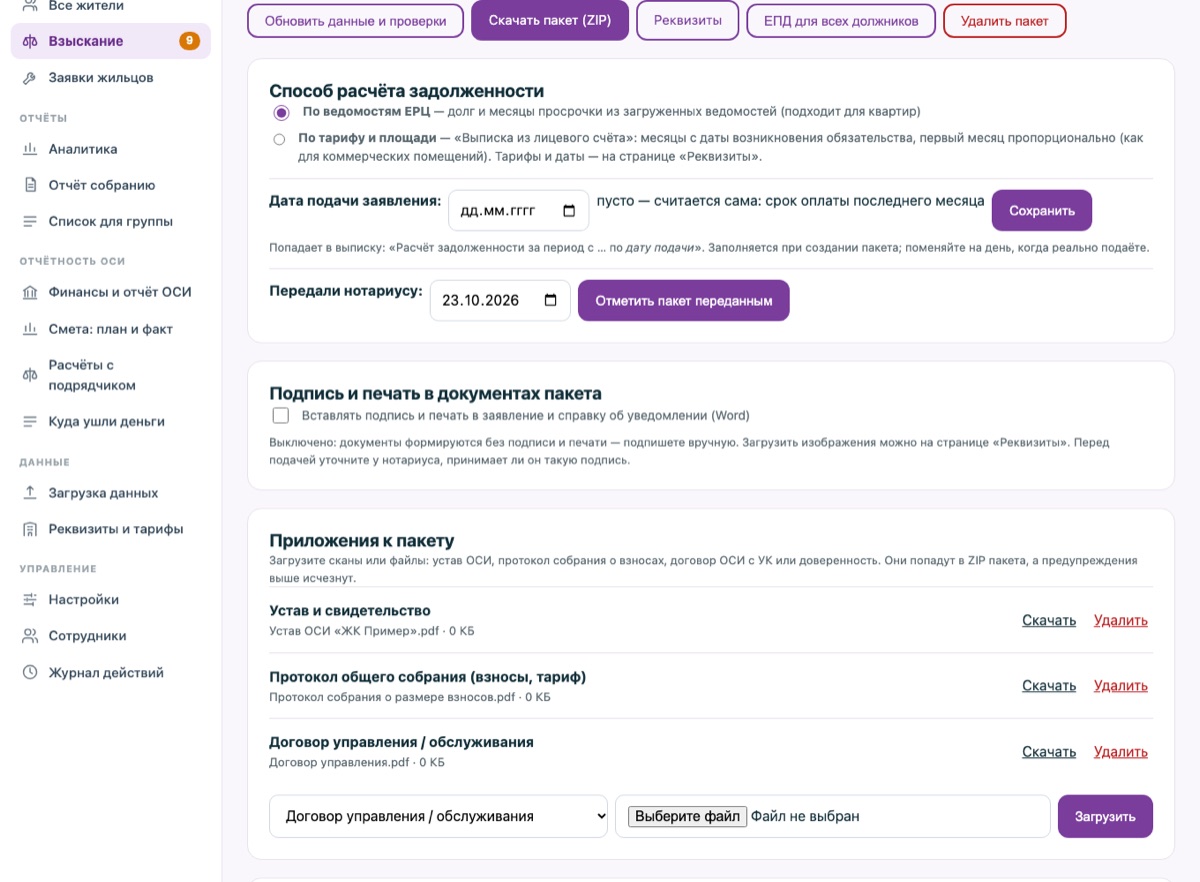Click the scales icon beside Расчёты с подрядчиком
The width and height of the screenshot is (1200, 882).
pyautogui.click(x=30, y=375)
